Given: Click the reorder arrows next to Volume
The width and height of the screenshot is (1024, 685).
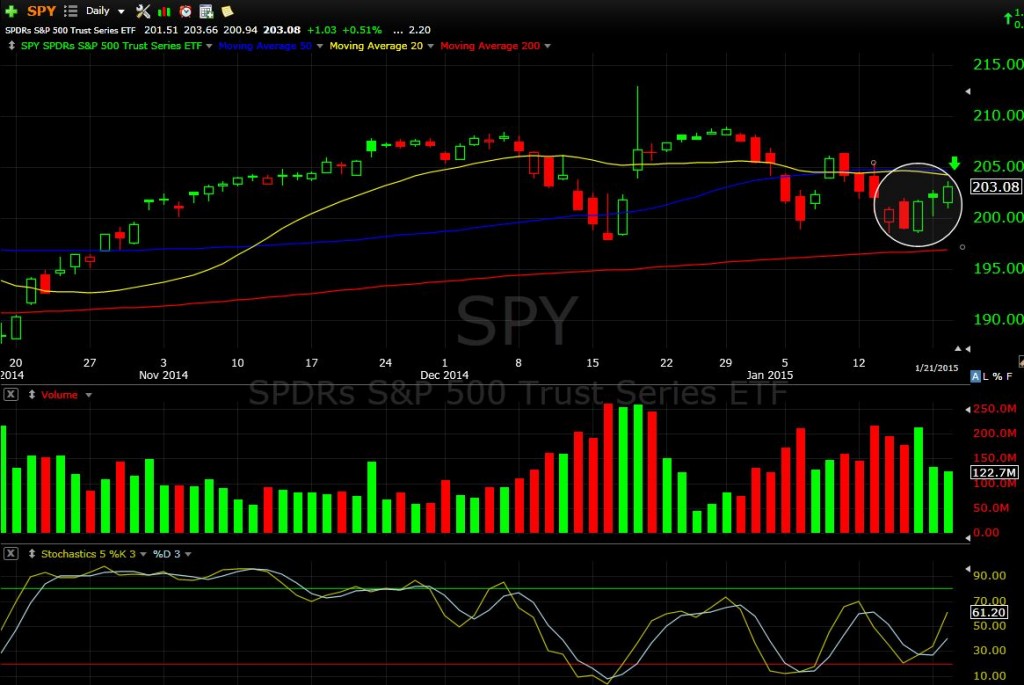Looking at the screenshot, I should (x=31, y=394).
